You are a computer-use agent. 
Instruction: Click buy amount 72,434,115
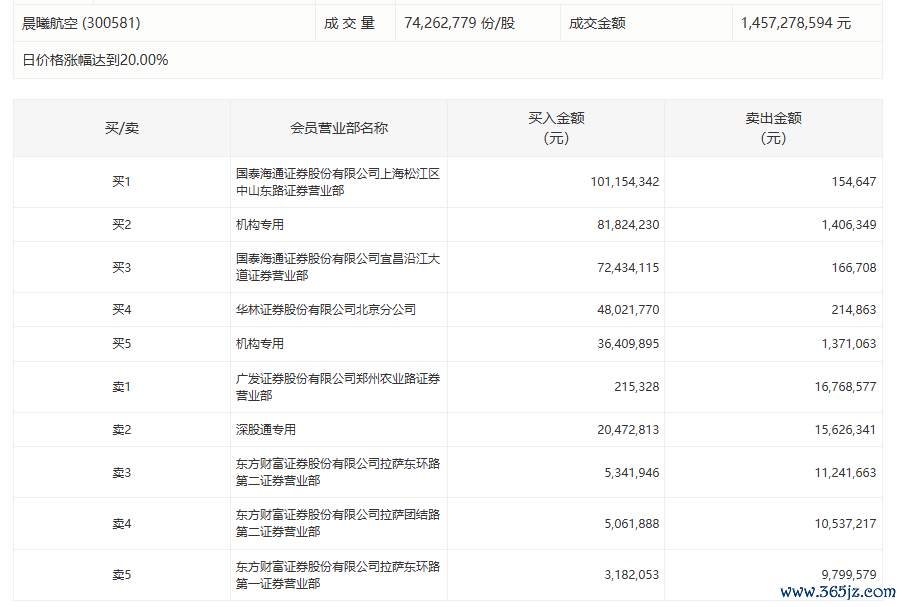[628, 267]
